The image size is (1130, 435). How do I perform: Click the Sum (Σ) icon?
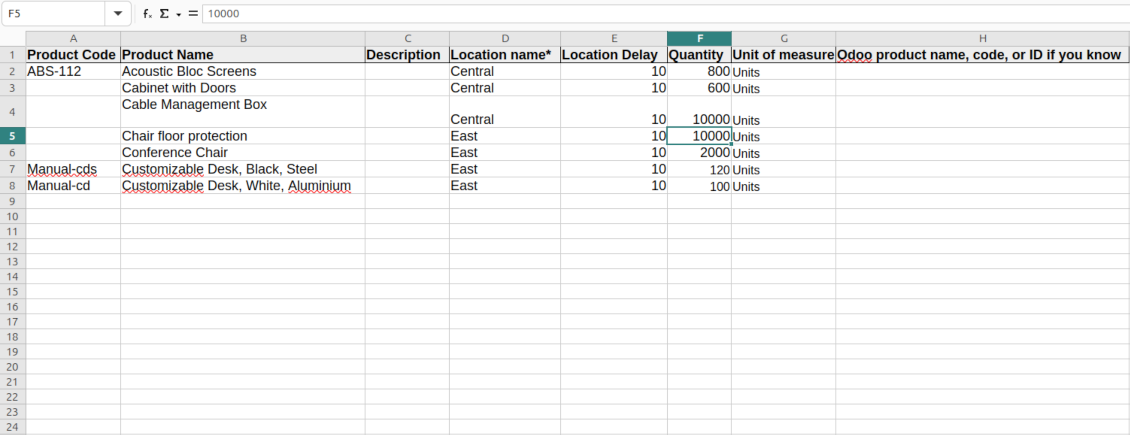point(164,14)
